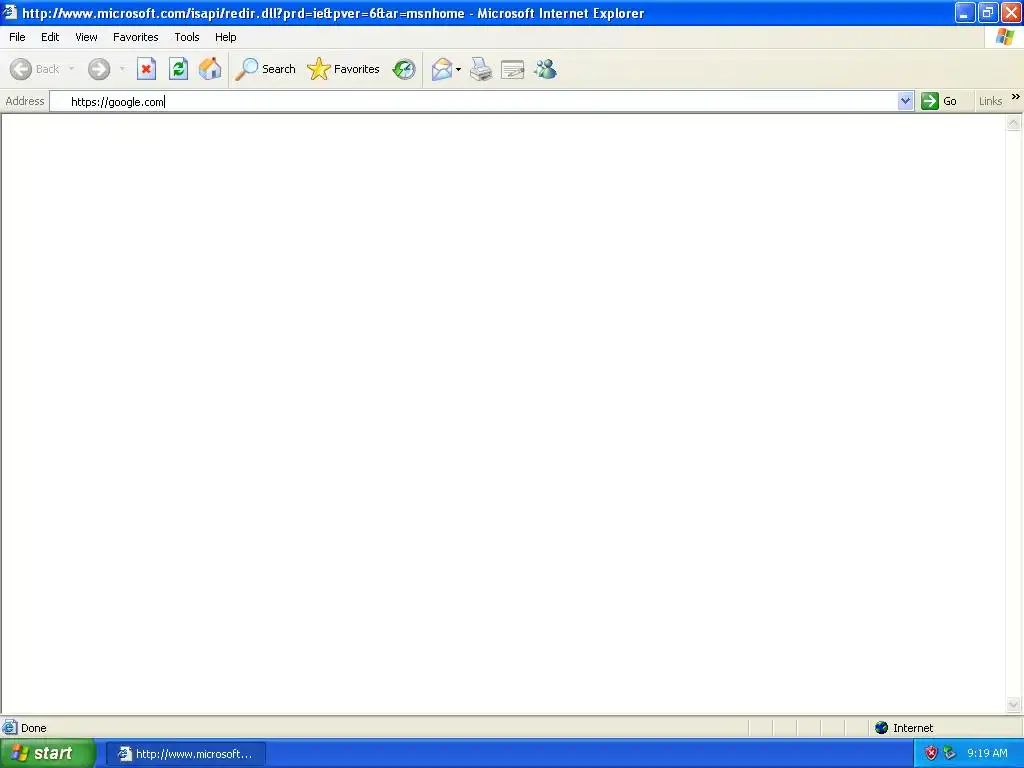Expand the Links chevron overflow
Image resolution: width=1024 pixels, height=768 pixels.
pyautogui.click(x=1016, y=97)
